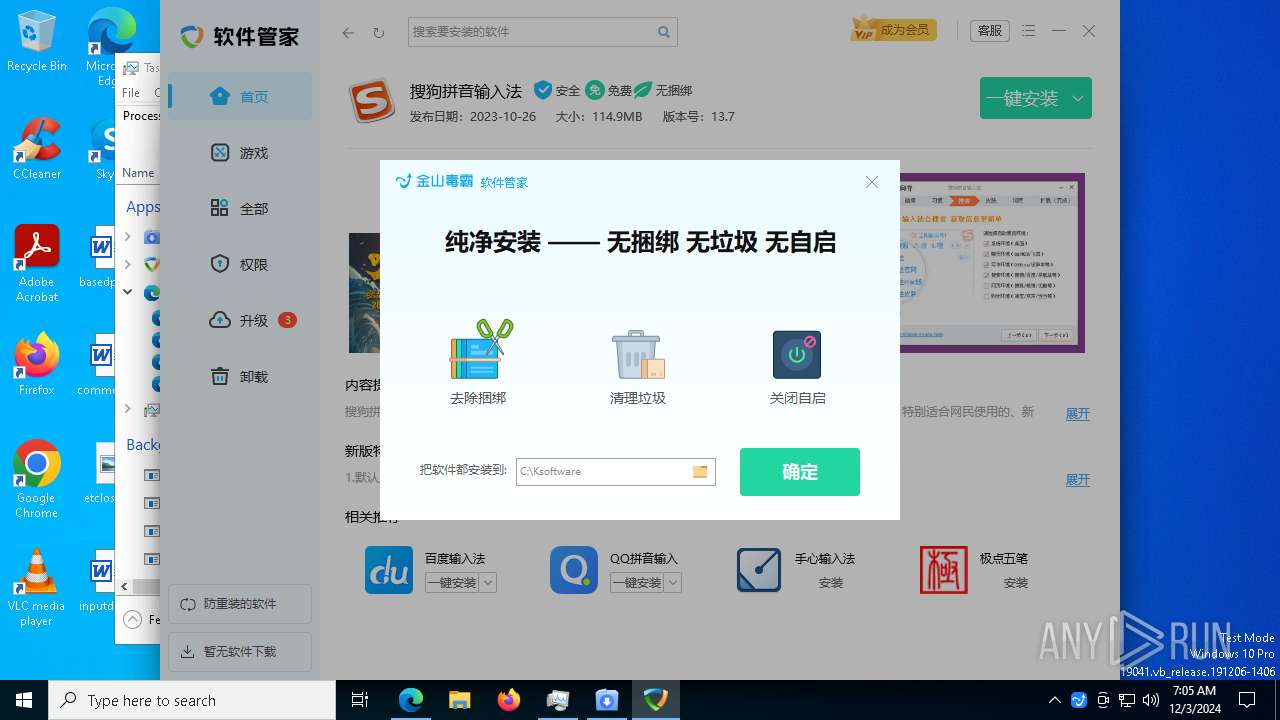
Task: Click the second 展开 link near 新版特性
Action: click(1077, 480)
